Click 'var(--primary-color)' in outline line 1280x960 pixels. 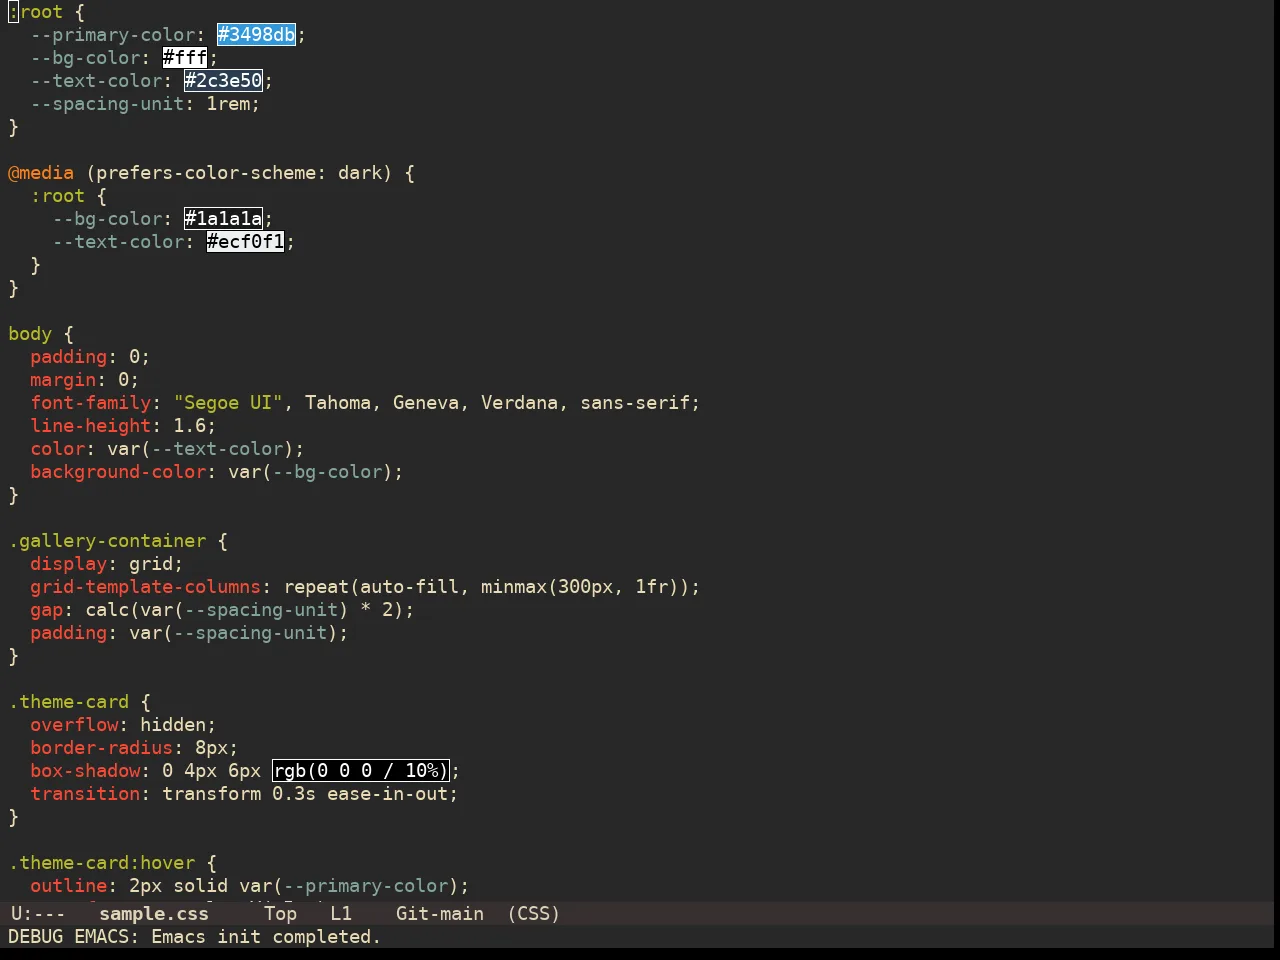click(349, 886)
